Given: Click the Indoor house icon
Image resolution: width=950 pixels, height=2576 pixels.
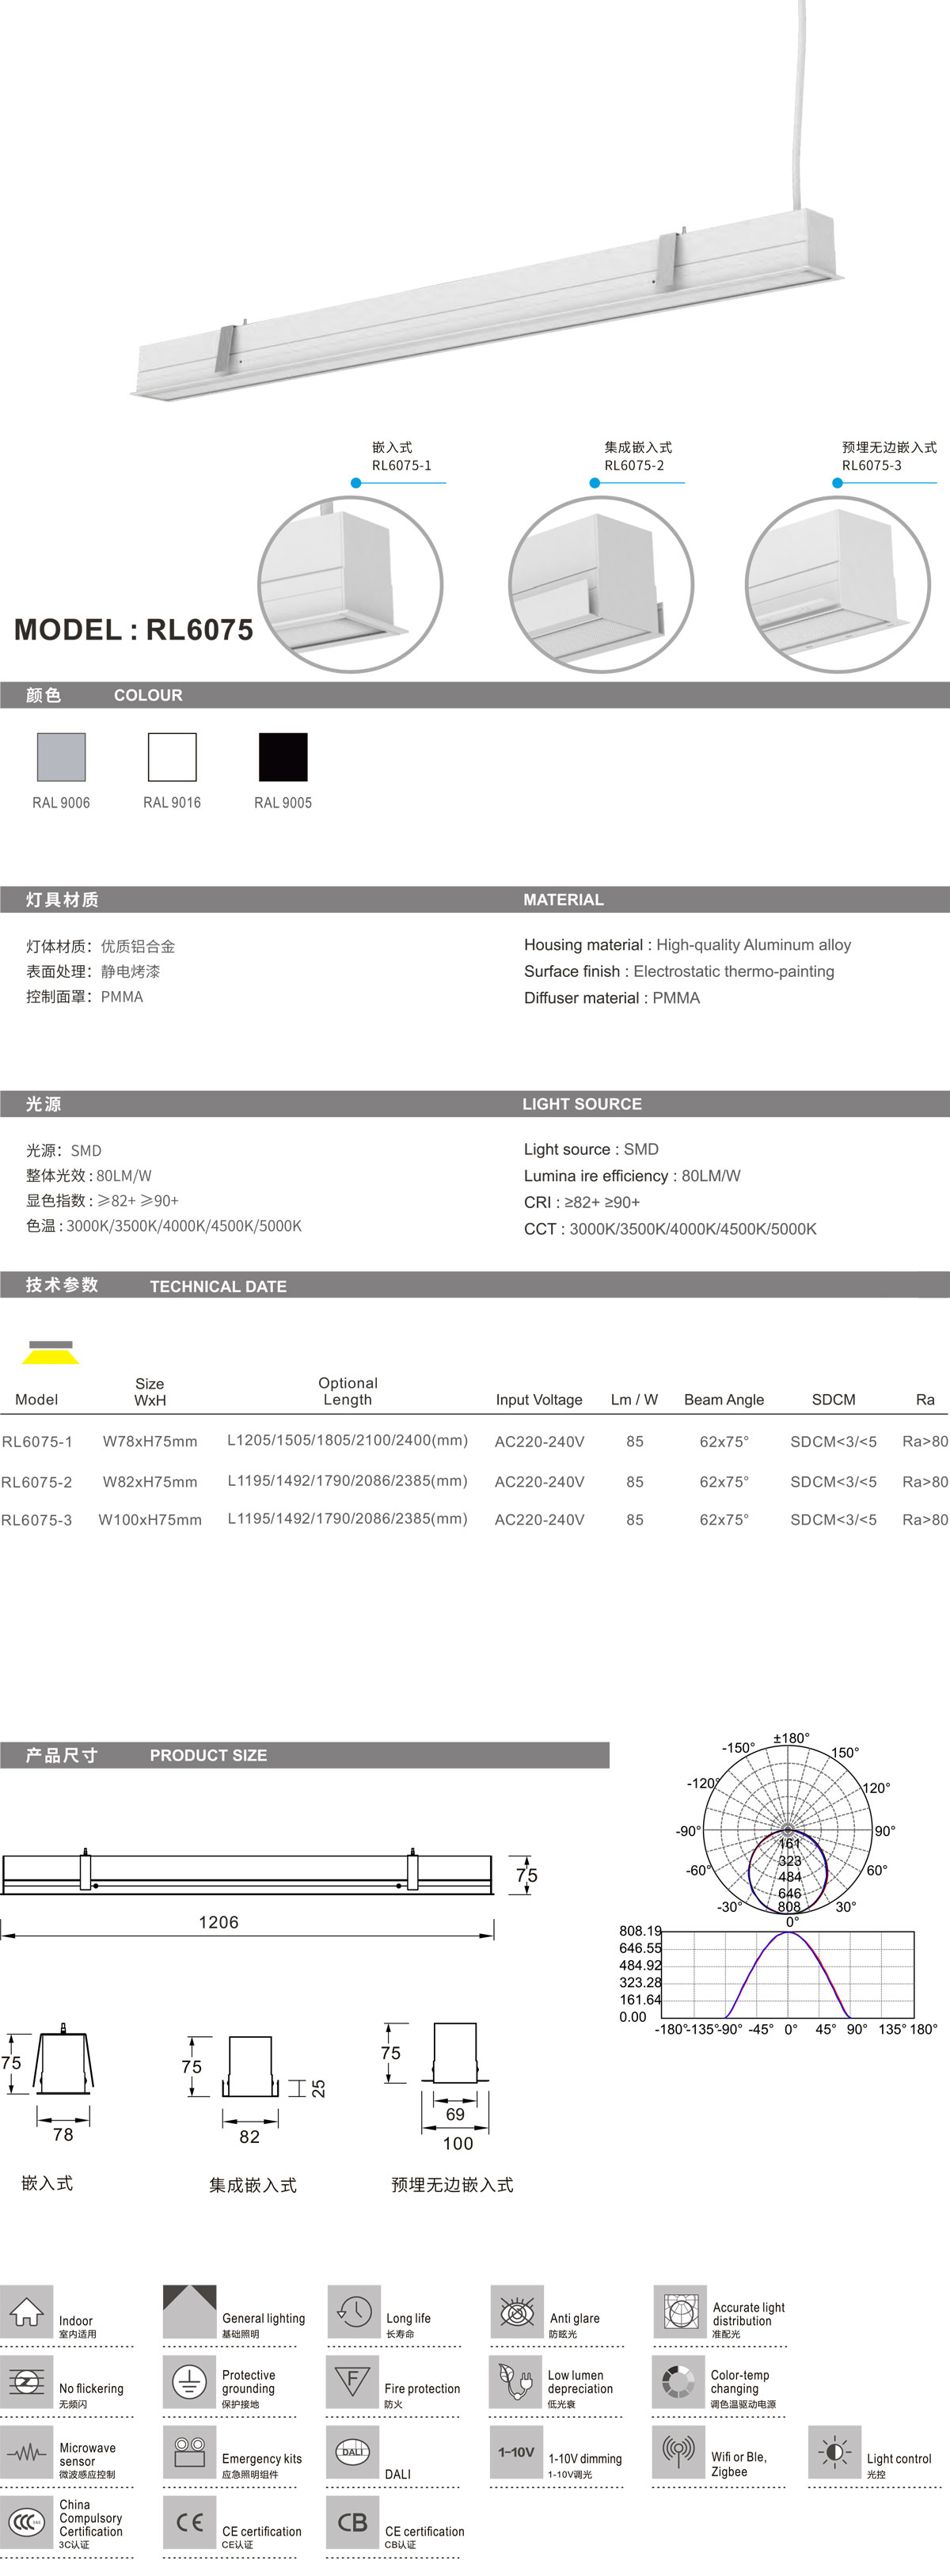Looking at the screenshot, I should [26, 2311].
